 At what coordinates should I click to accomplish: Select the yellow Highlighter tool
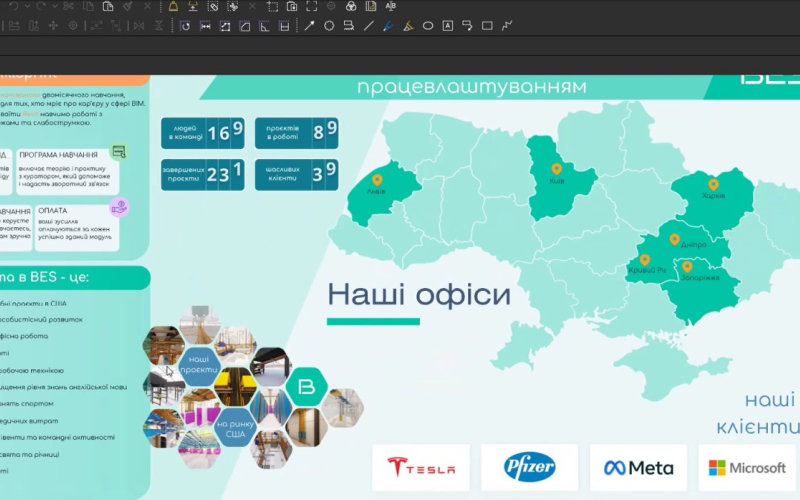click(x=408, y=26)
